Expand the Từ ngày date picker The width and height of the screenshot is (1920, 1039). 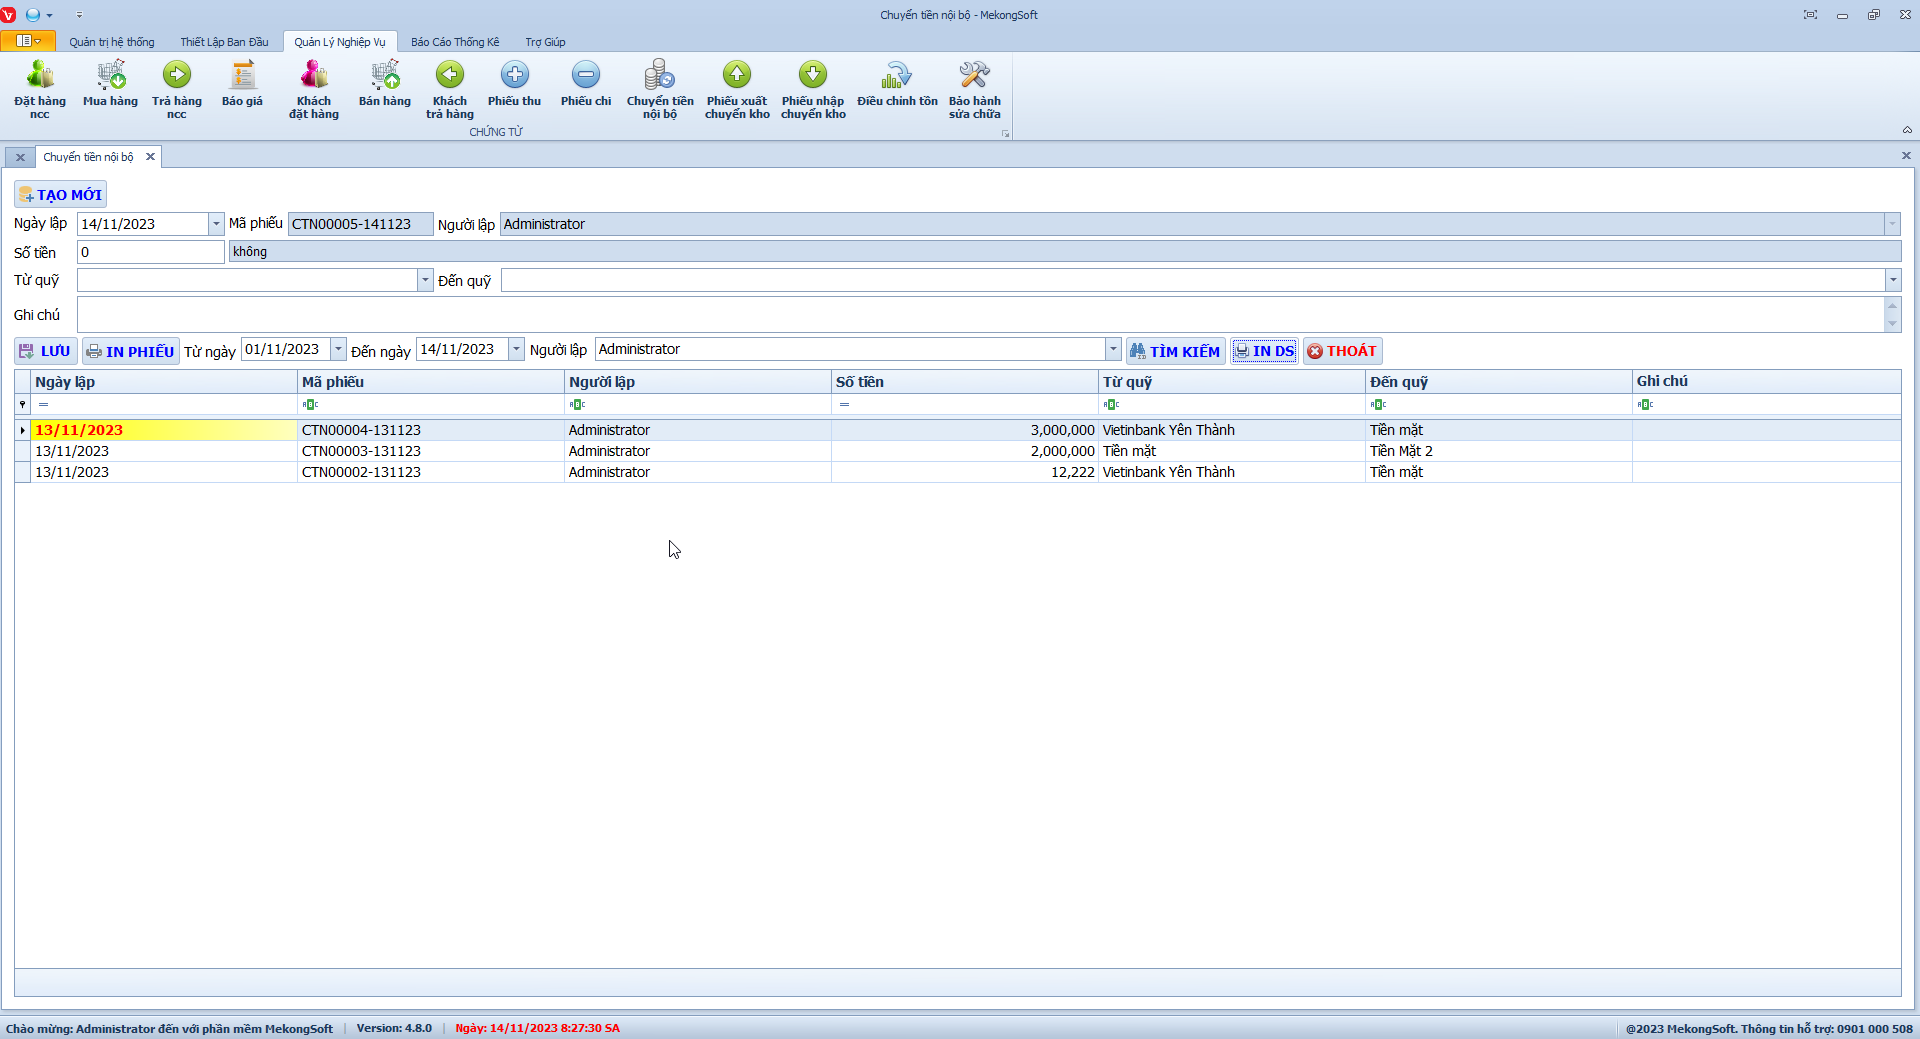point(338,349)
